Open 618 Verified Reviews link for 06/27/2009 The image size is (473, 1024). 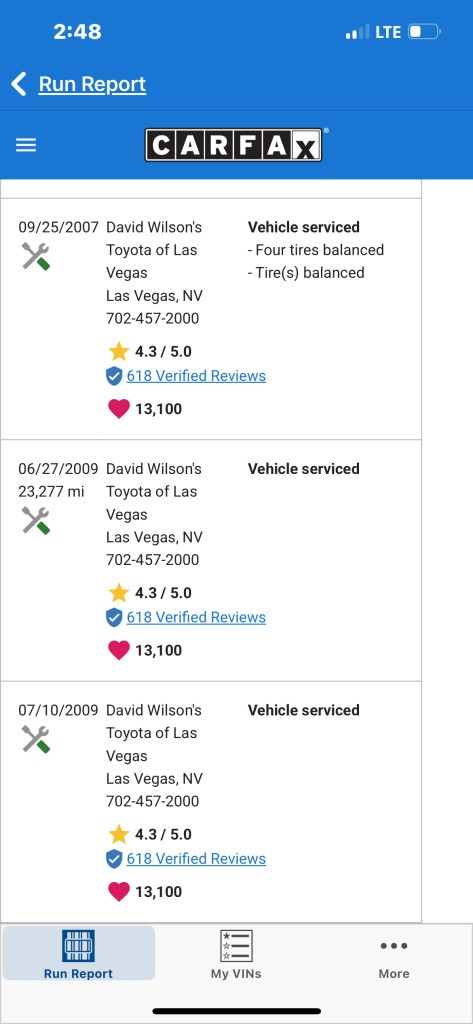pos(196,617)
